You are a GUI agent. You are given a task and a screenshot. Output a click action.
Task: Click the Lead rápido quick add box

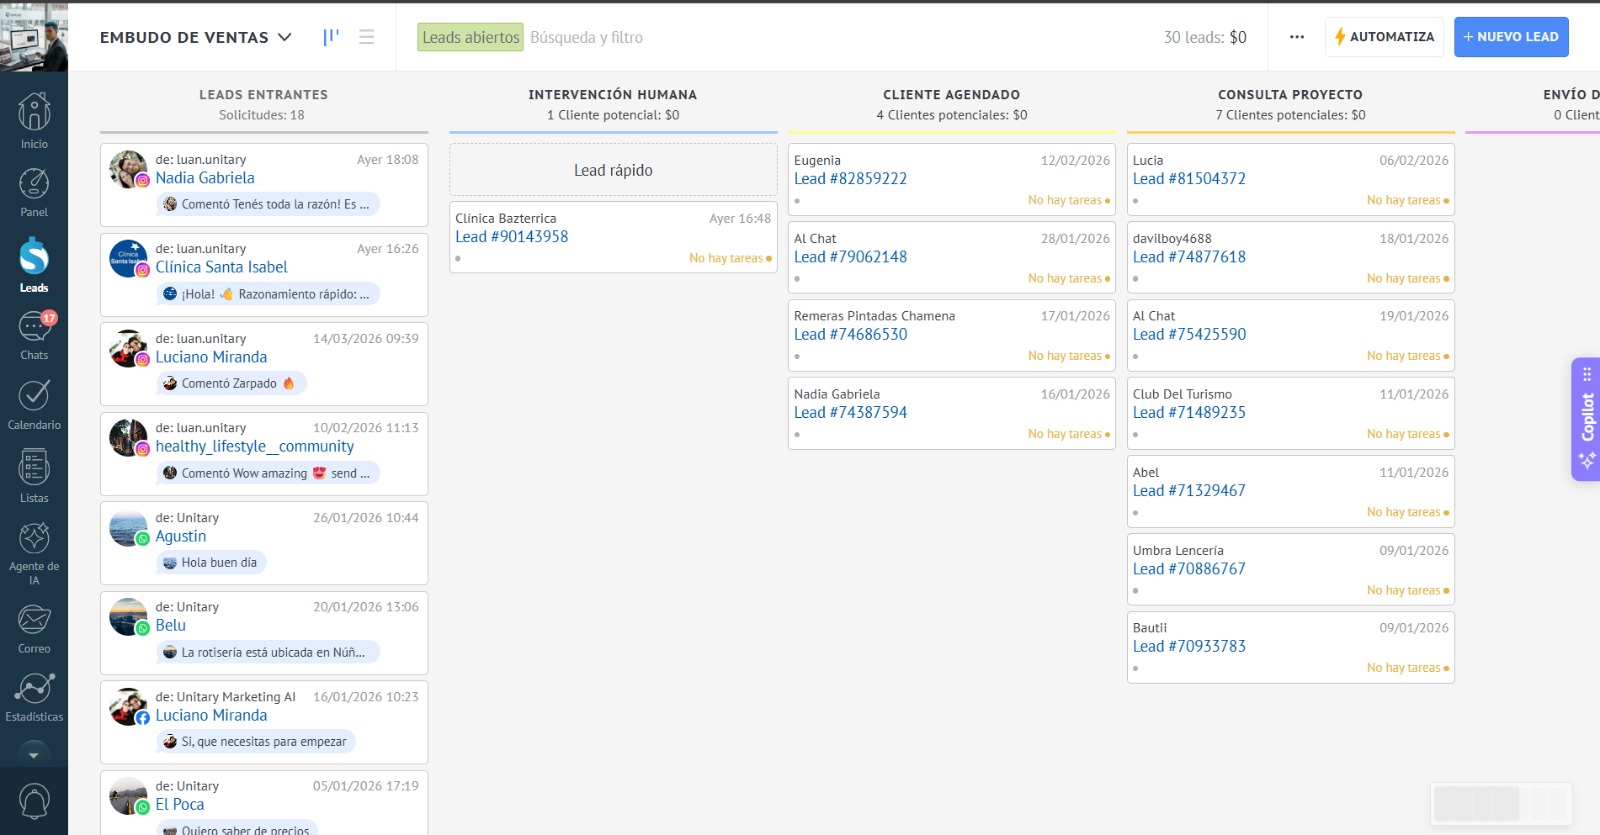[x=613, y=170]
